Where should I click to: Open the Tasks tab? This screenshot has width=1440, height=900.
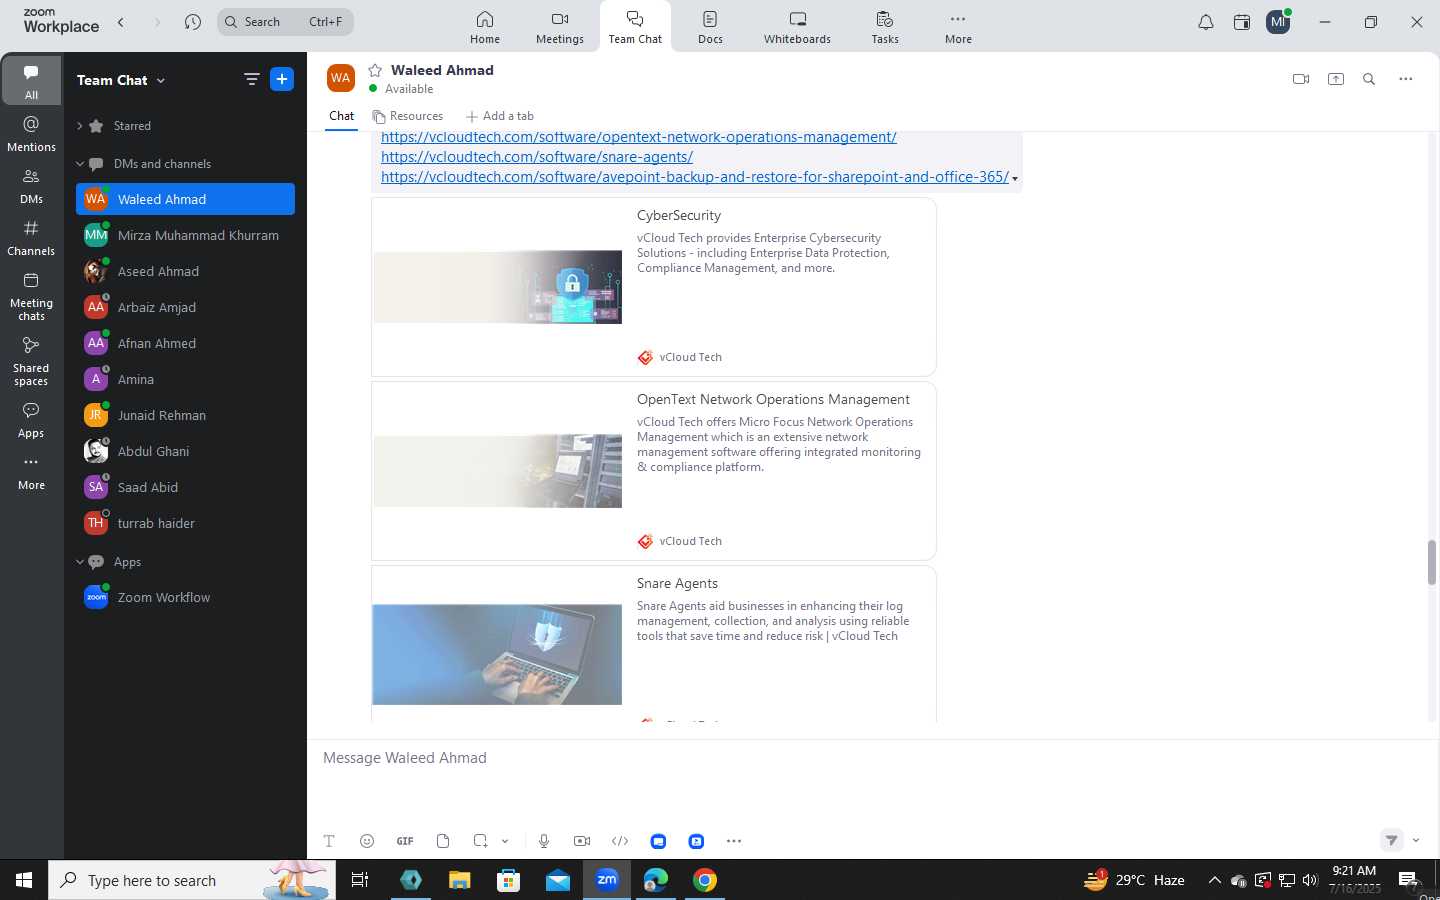coord(885,27)
